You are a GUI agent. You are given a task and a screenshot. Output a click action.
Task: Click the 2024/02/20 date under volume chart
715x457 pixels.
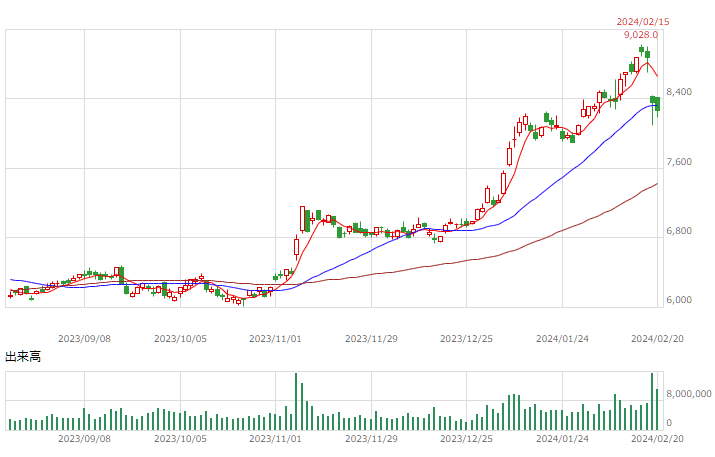pos(657,439)
